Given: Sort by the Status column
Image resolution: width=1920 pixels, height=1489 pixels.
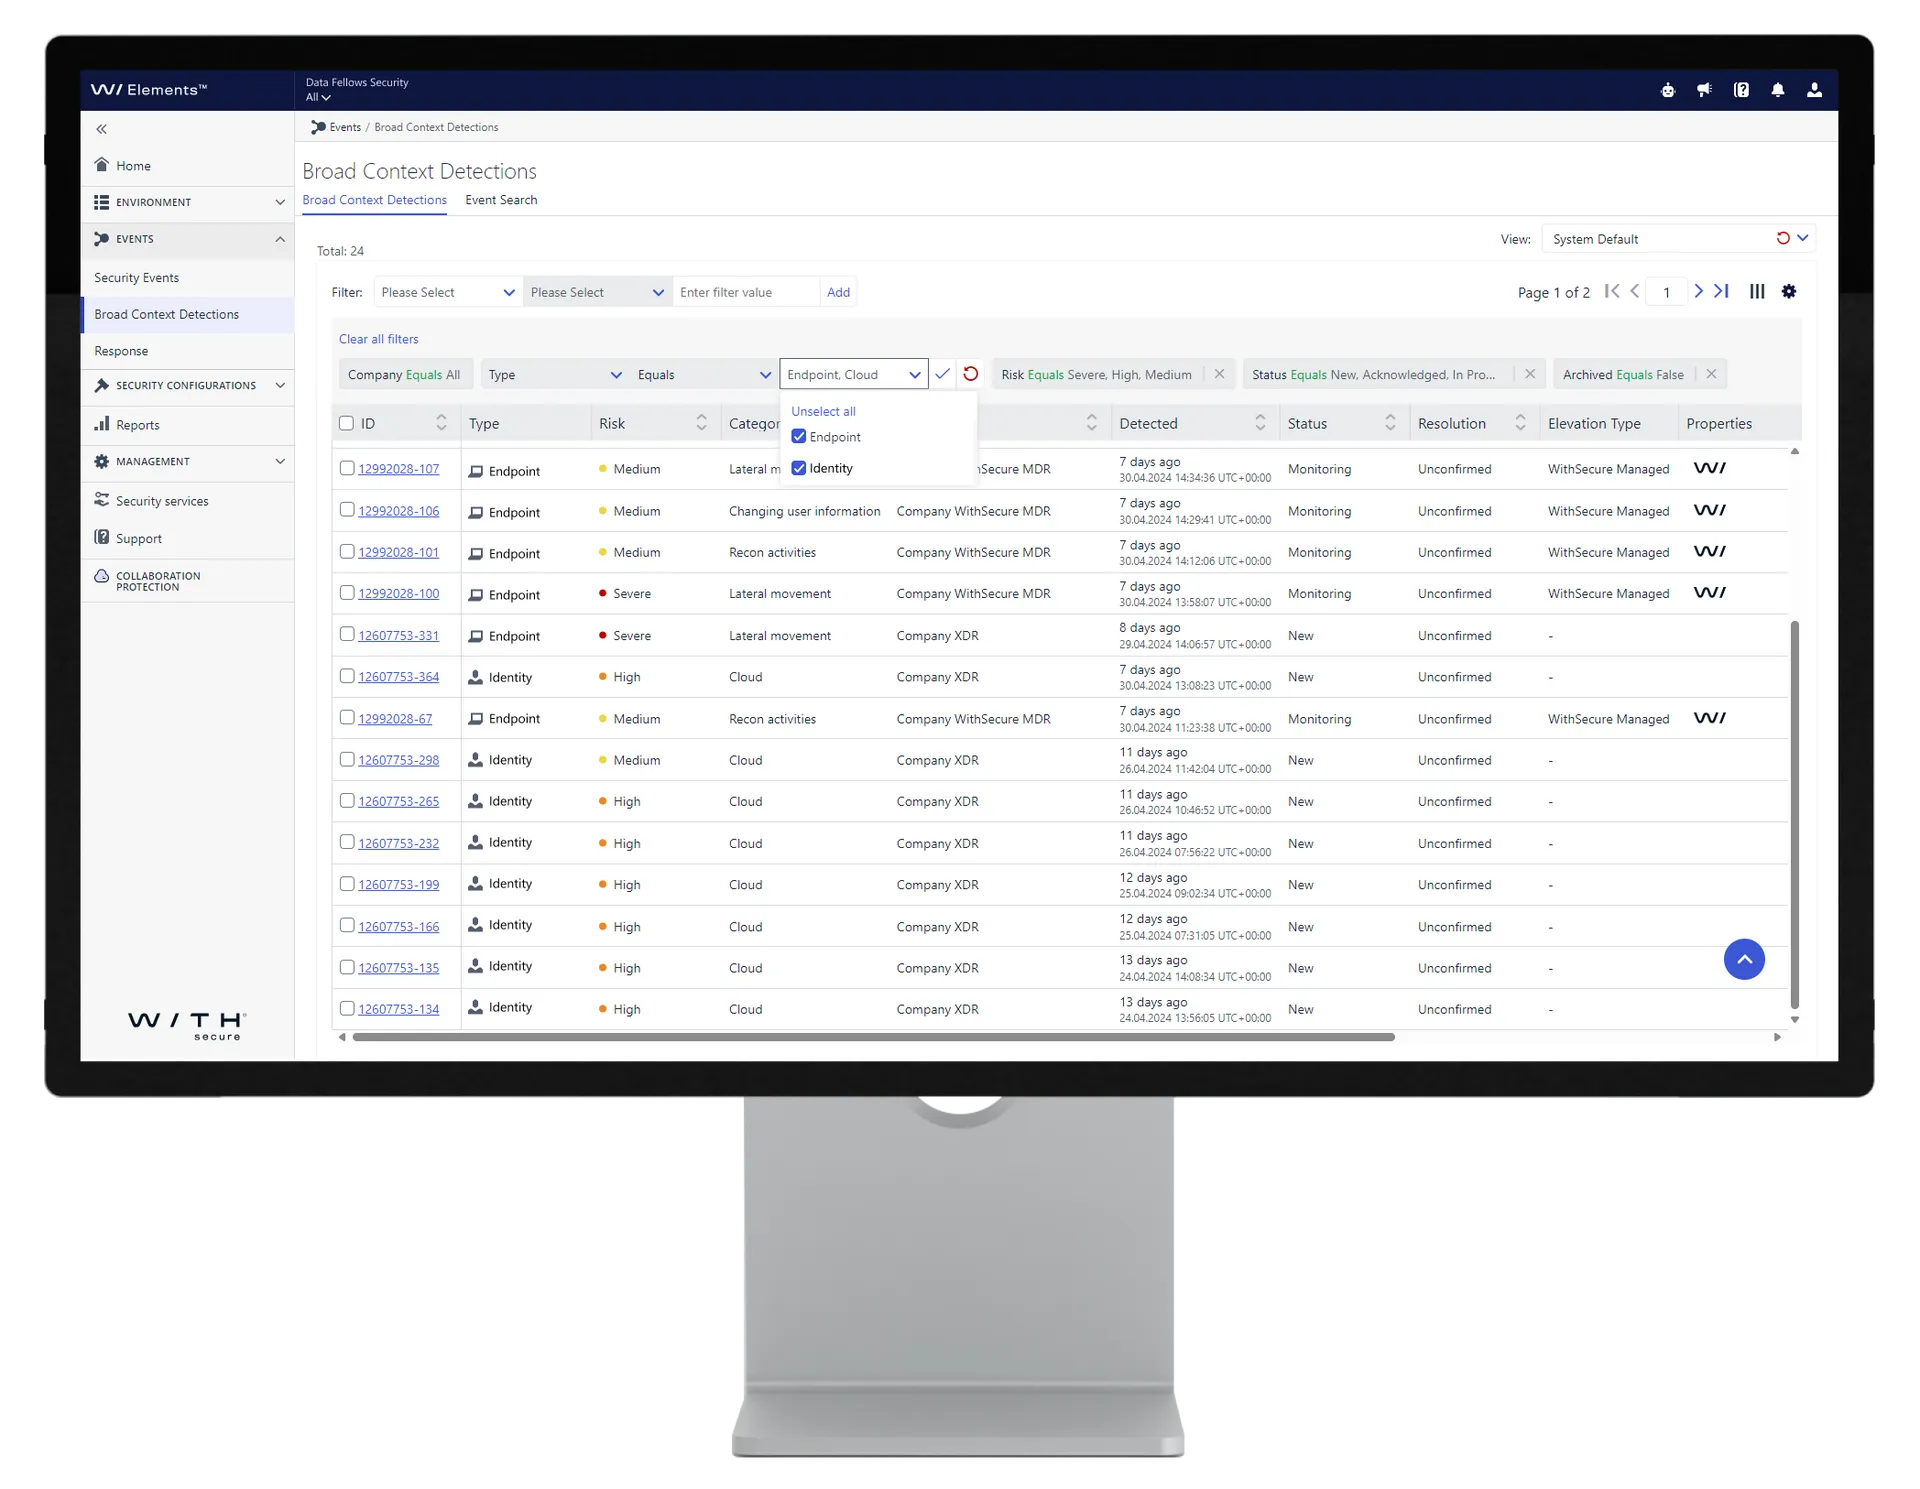Looking at the screenshot, I should click(1390, 423).
